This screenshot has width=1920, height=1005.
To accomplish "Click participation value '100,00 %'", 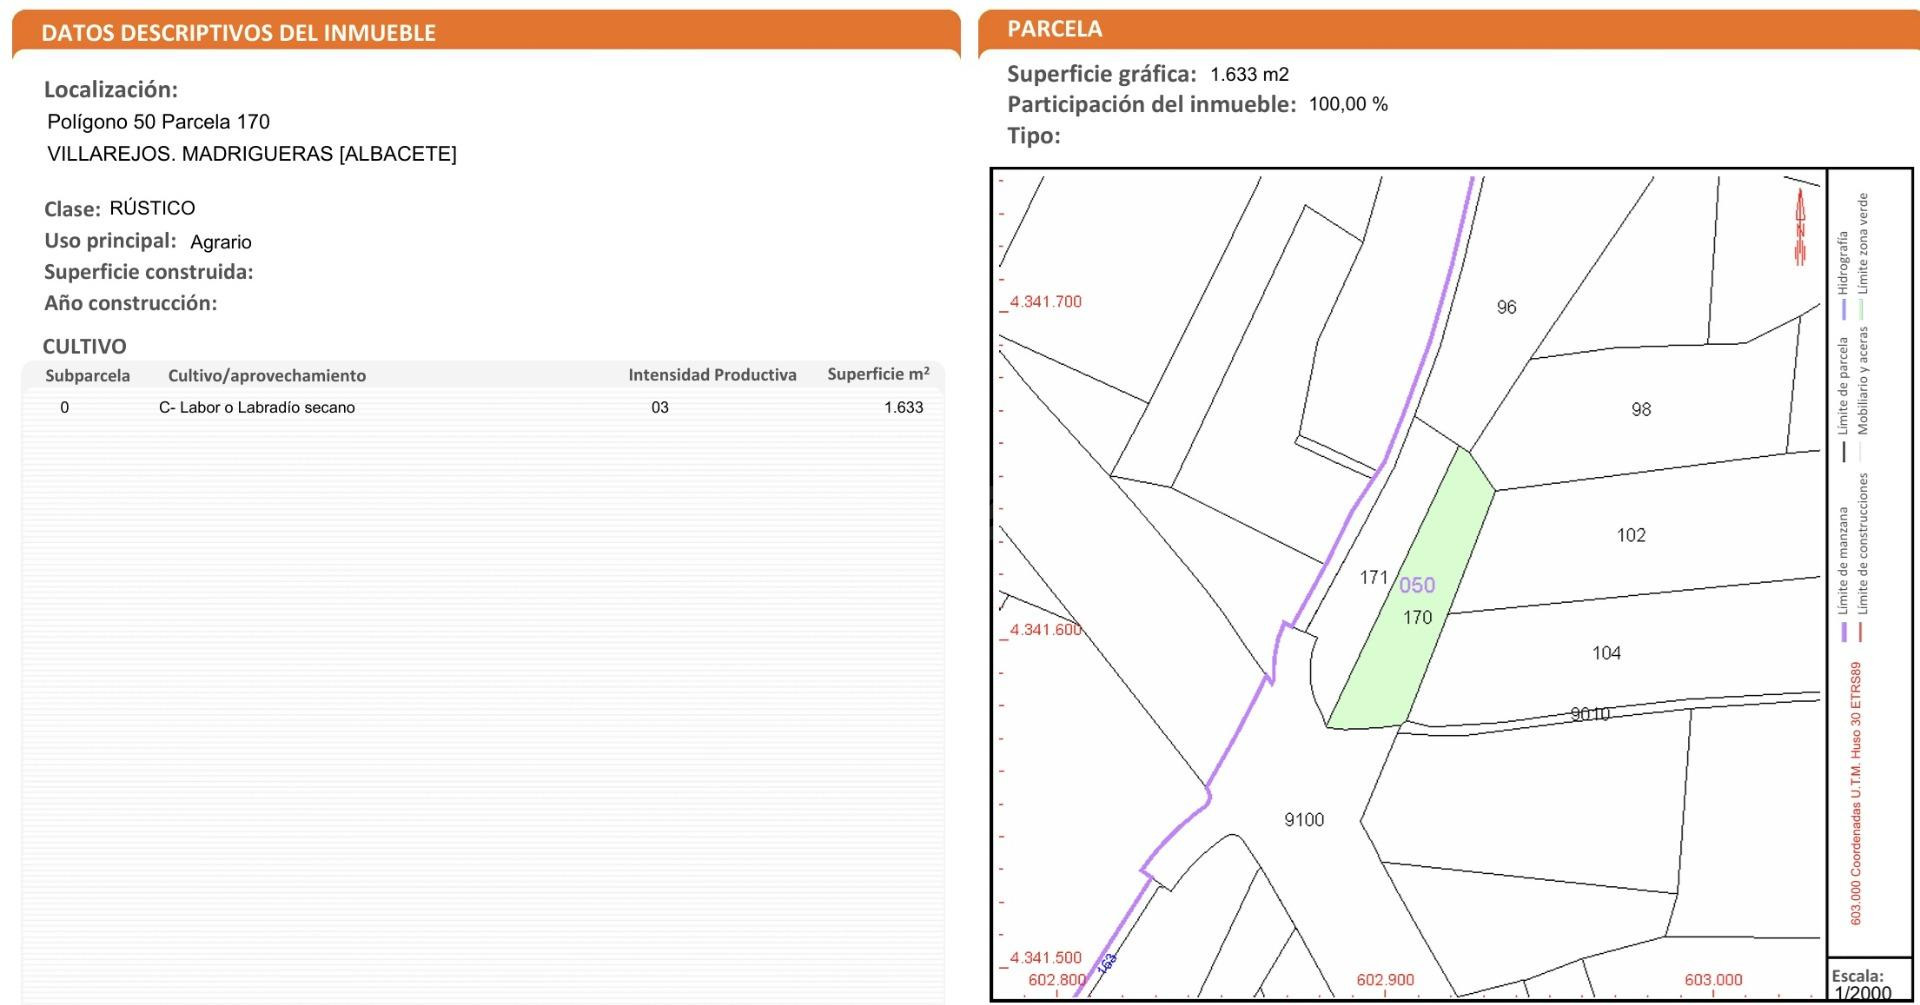I will pos(1348,105).
